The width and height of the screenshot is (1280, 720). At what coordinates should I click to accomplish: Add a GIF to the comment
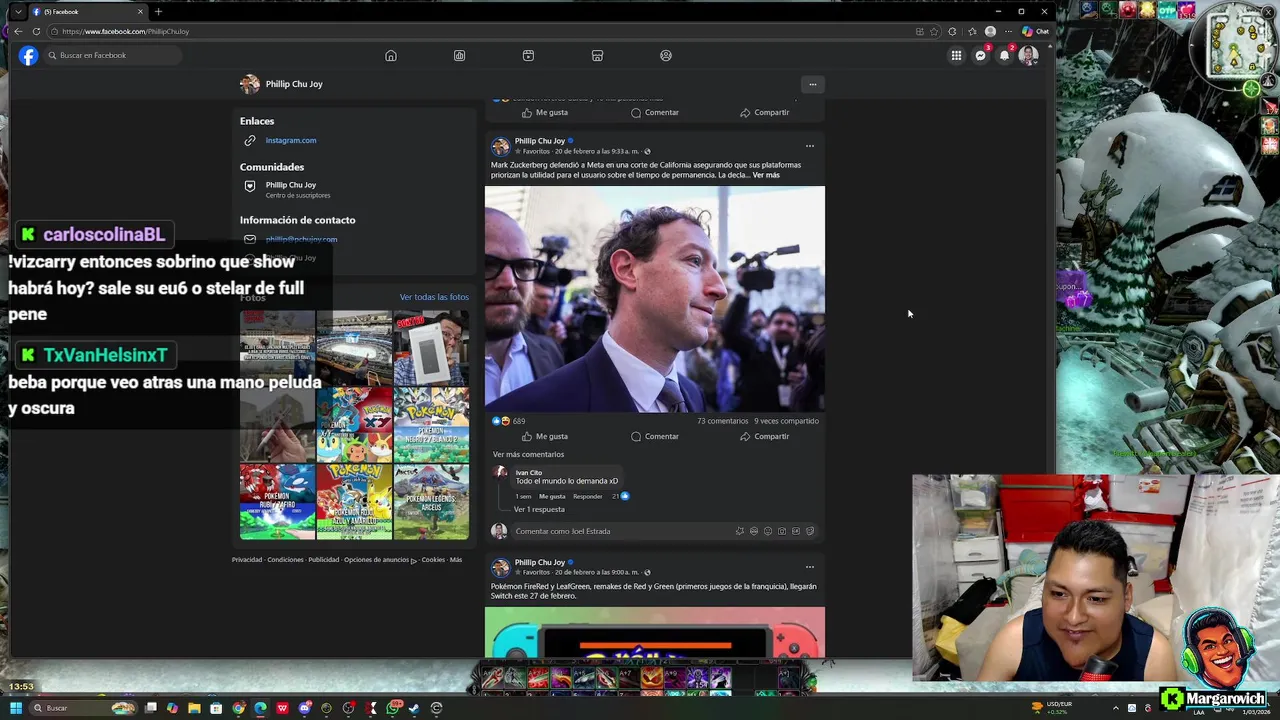[796, 531]
